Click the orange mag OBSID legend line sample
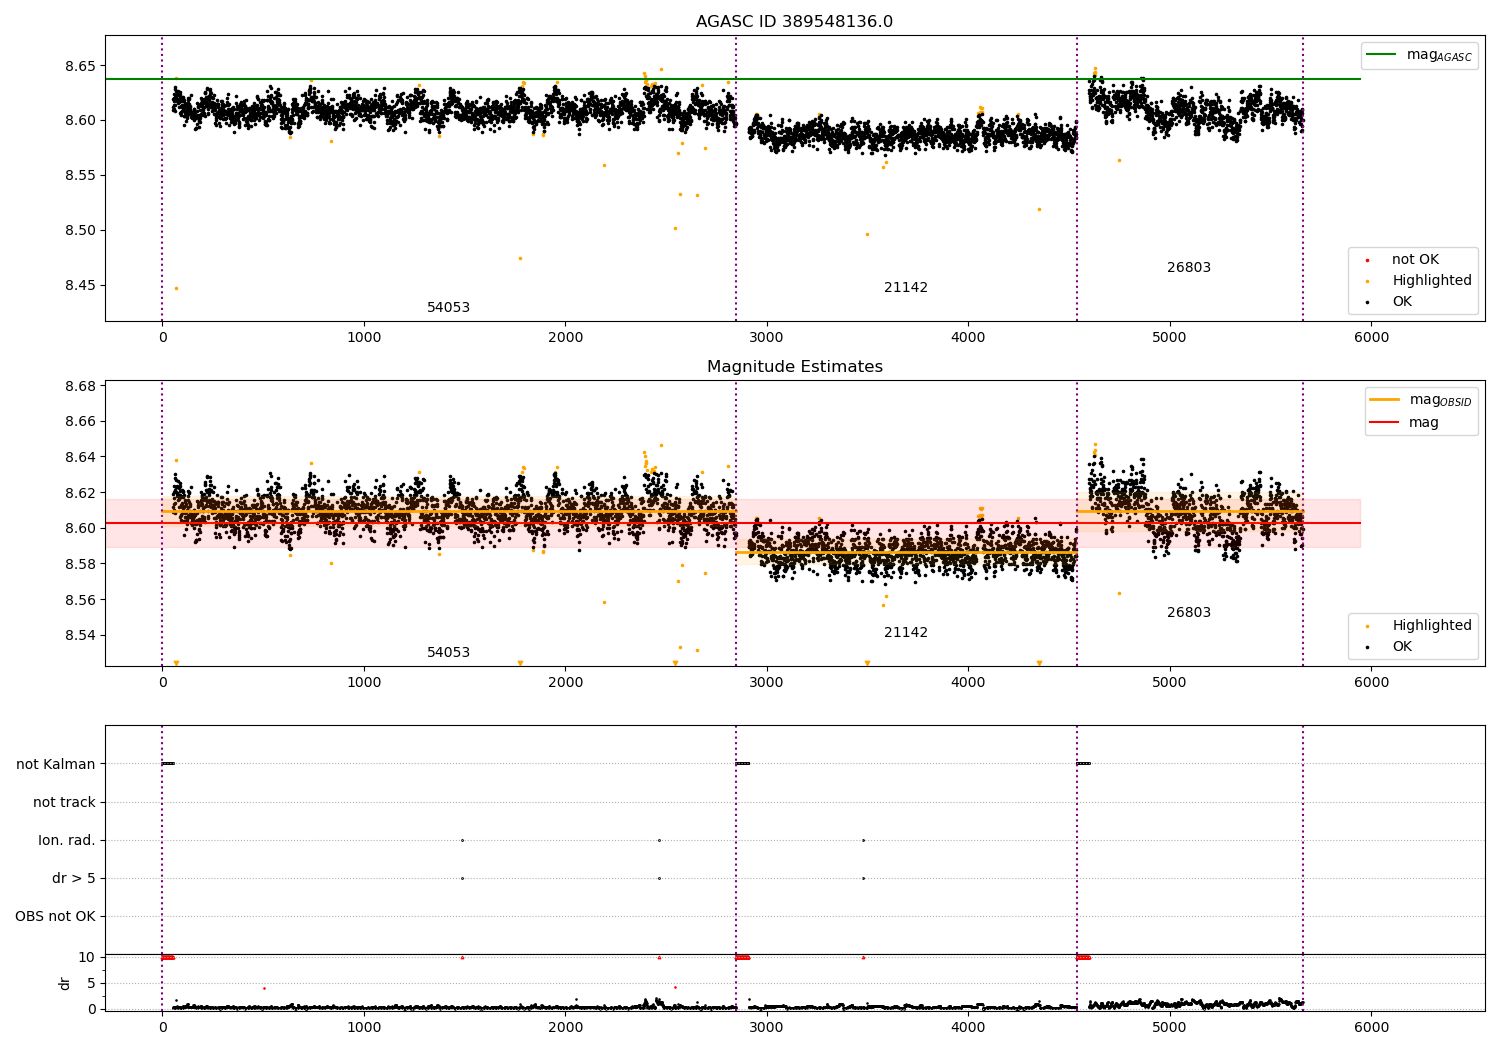 pyautogui.click(x=1384, y=400)
